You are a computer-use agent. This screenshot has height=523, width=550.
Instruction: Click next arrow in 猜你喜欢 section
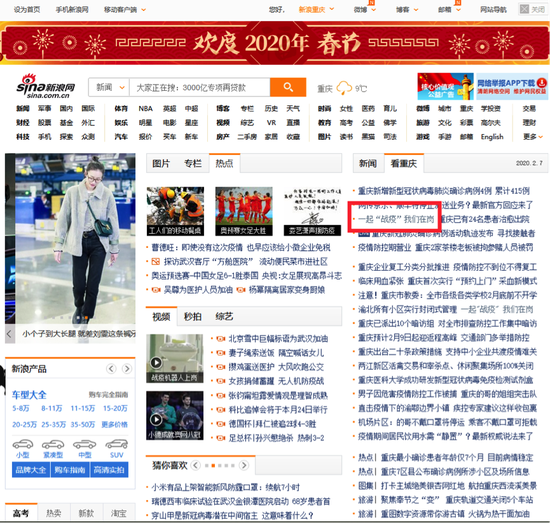coord(243,465)
